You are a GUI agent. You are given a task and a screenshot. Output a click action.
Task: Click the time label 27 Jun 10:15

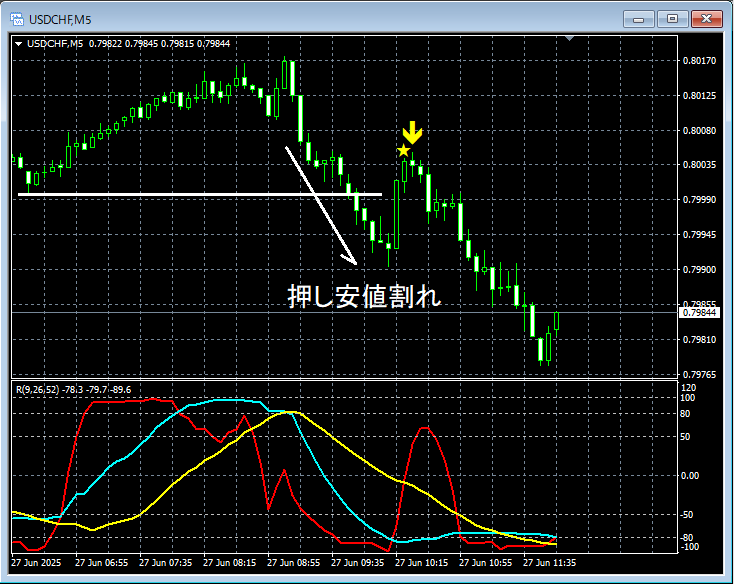click(421, 562)
